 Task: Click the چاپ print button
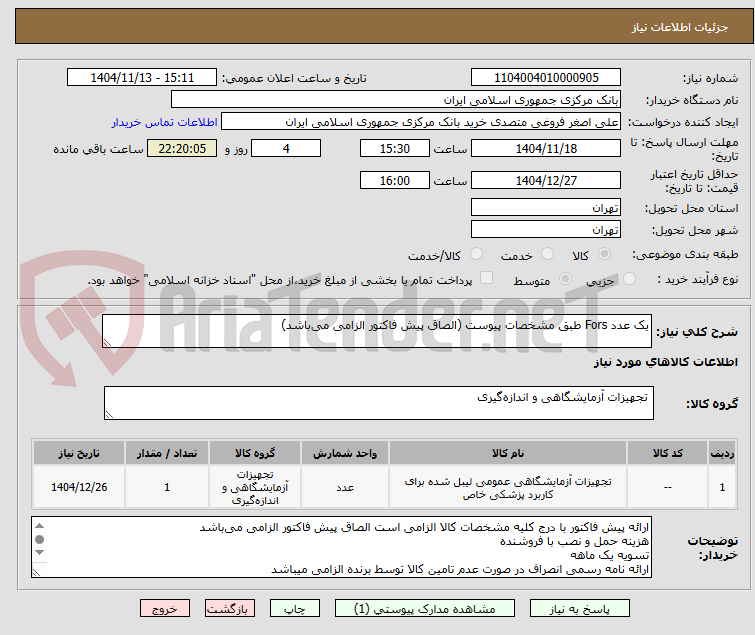(295, 609)
